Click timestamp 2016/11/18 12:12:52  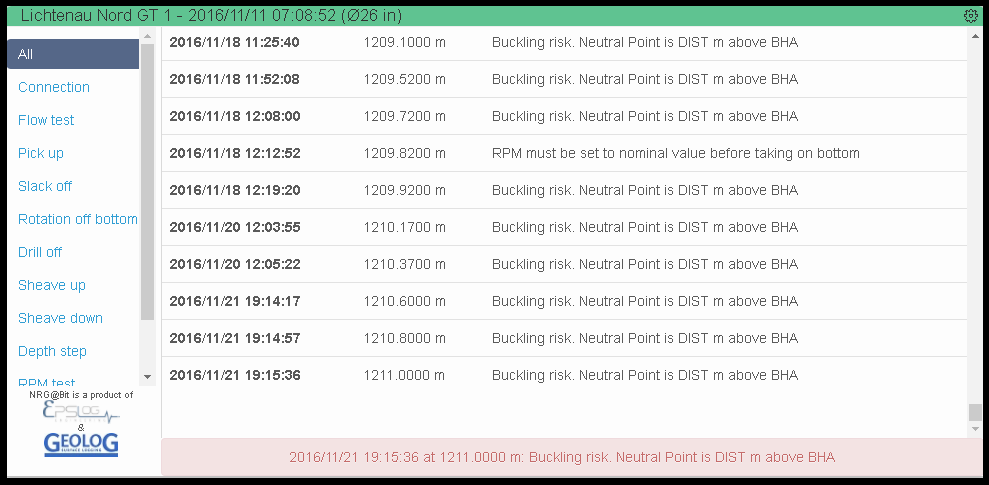[x=235, y=153]
